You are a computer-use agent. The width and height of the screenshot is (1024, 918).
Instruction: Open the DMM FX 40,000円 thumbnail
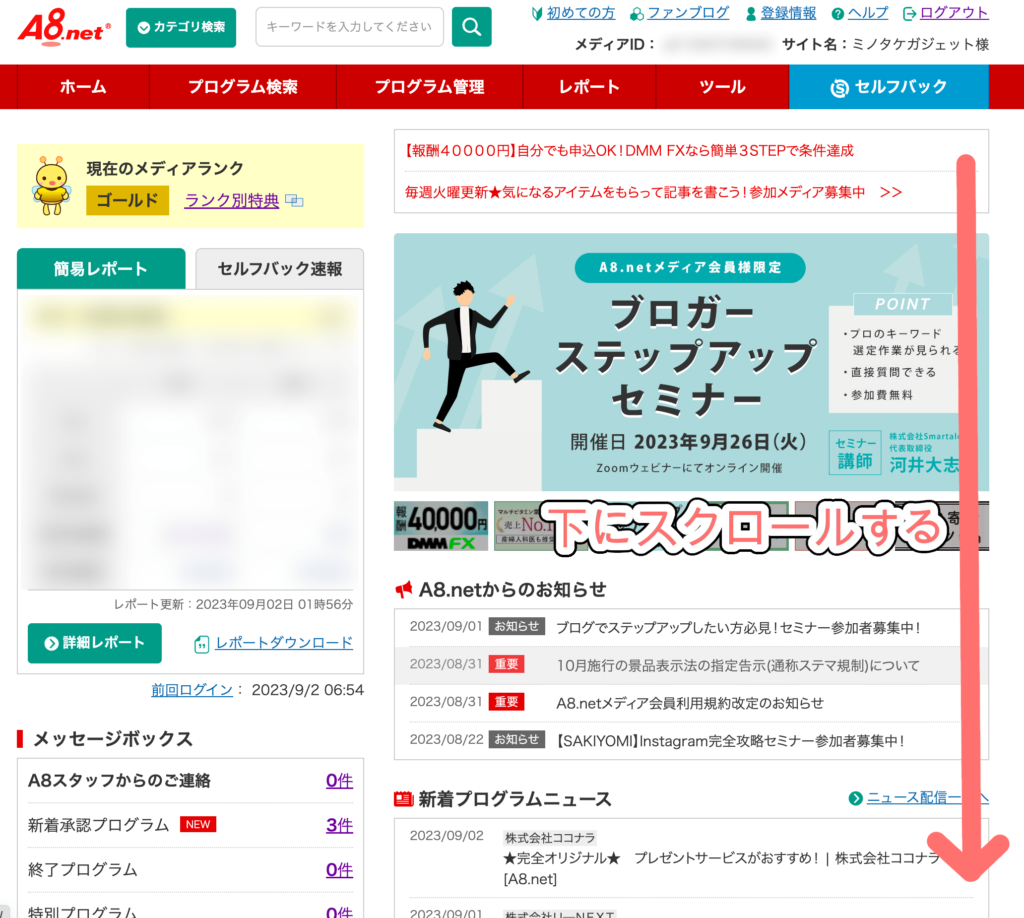(441, 526)
